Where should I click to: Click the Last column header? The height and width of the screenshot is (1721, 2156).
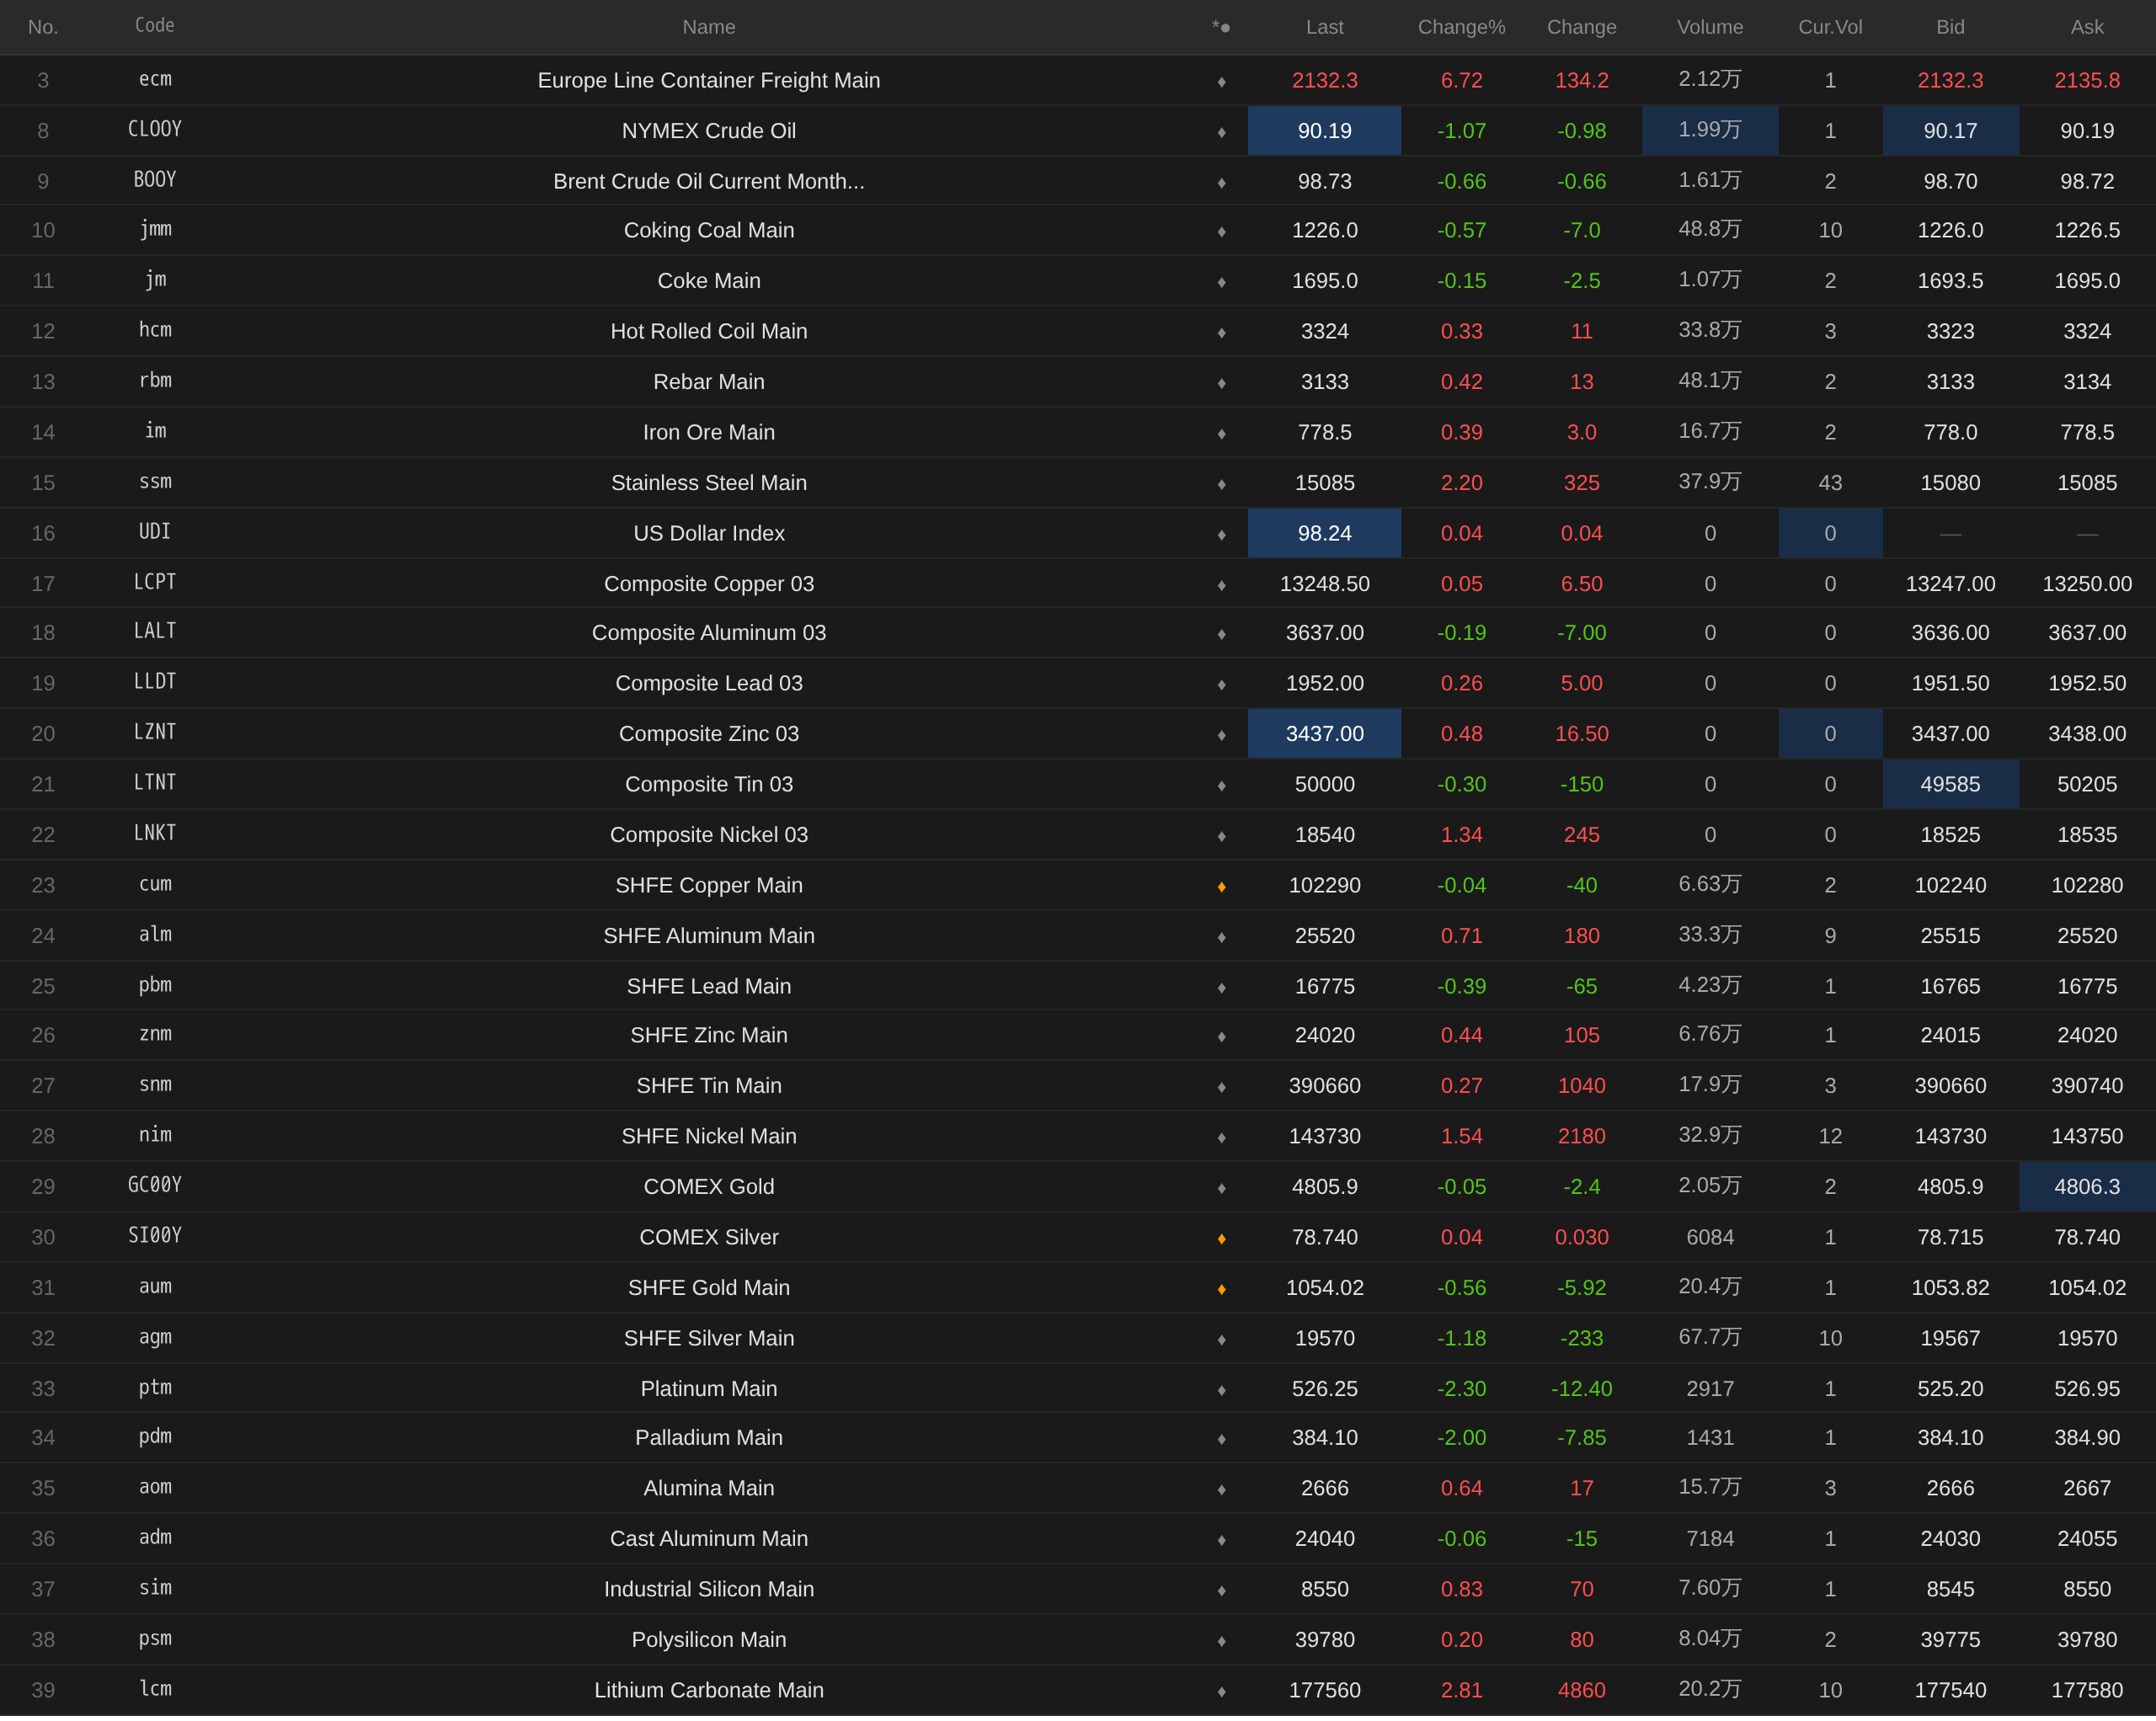click(1324, 27)
